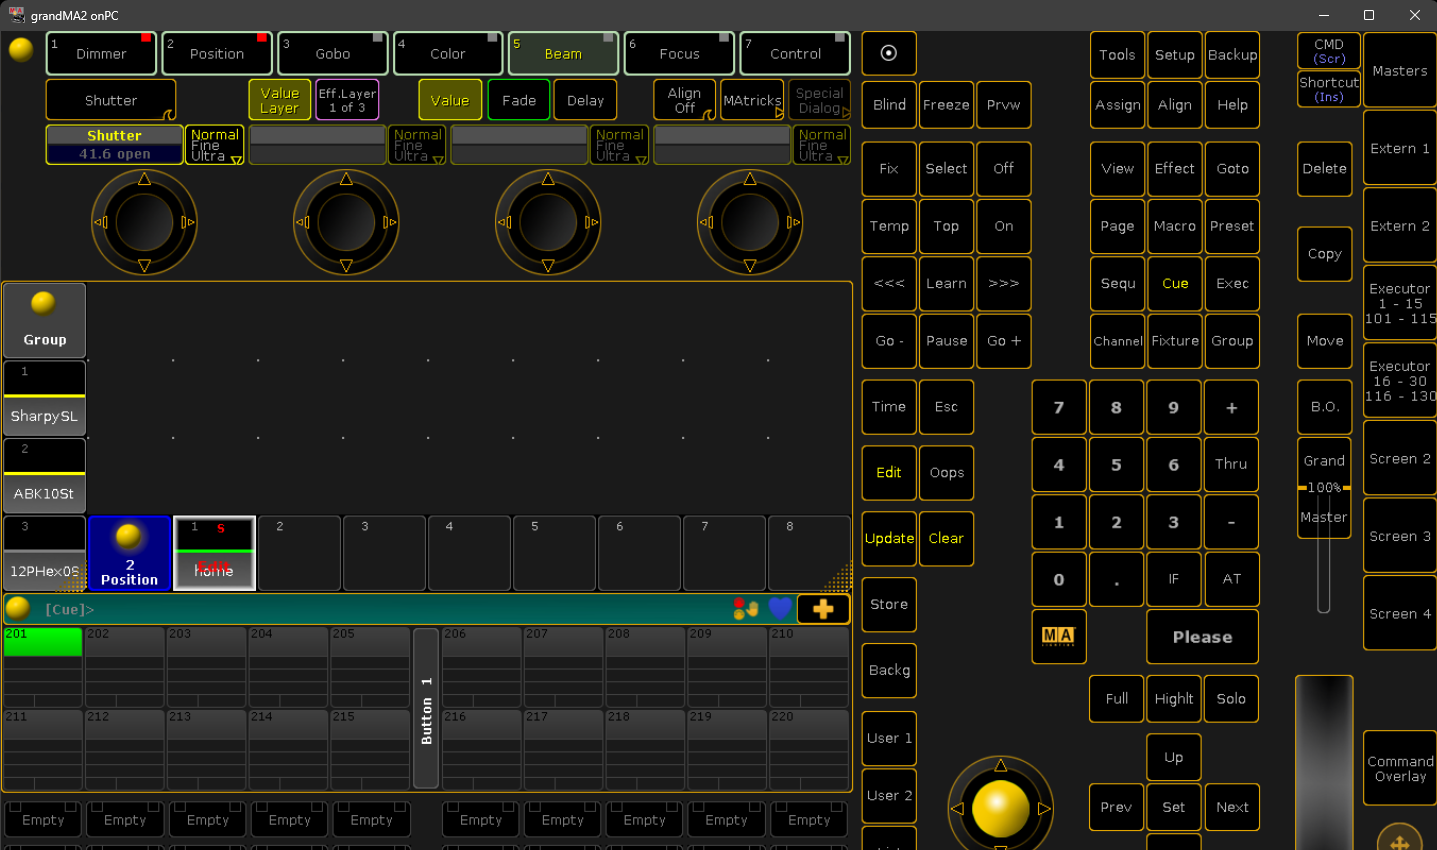Click the Please key
This screenshot has width=1437, height=850.
point(1202,636)
